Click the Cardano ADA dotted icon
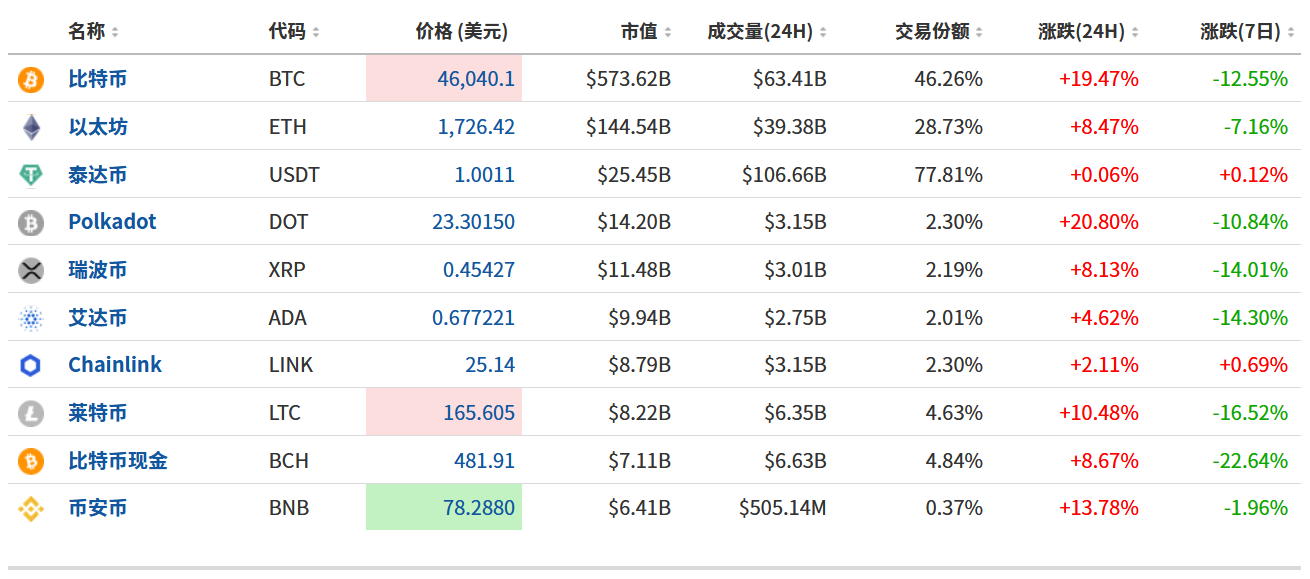This screenshot has width=1310, height=579. [x=31, y=318]
